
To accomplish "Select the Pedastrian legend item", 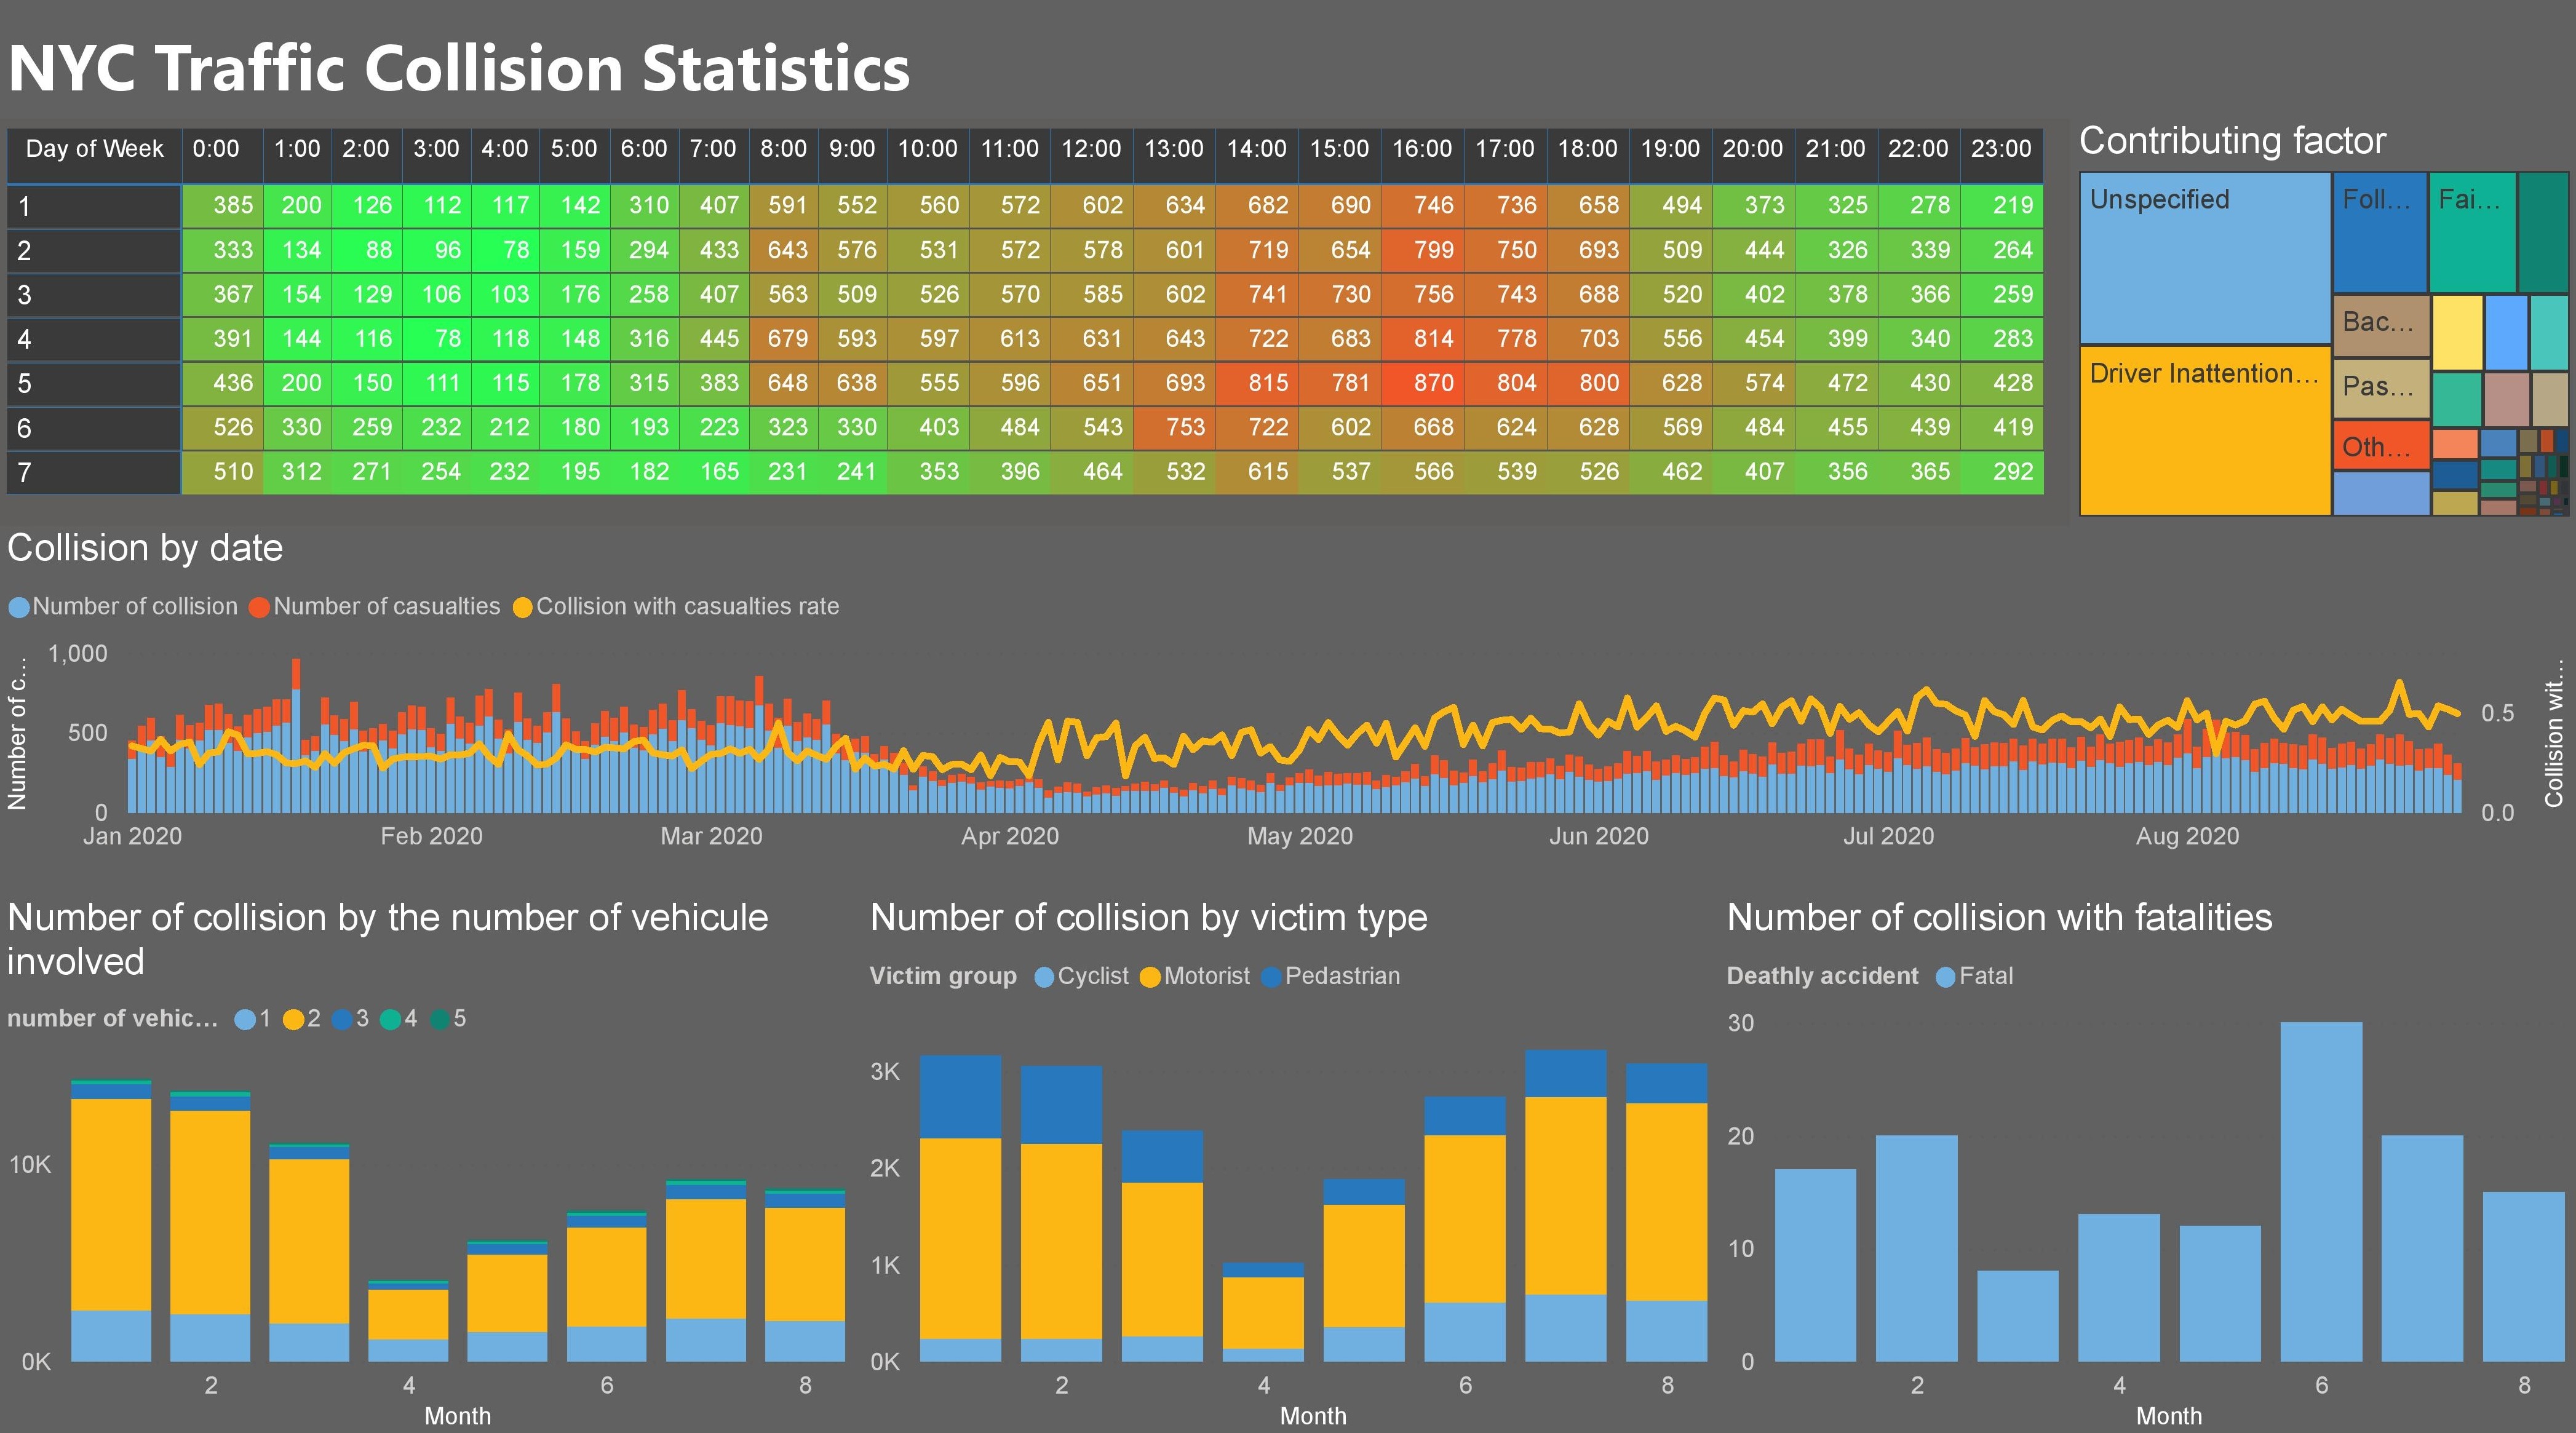I will (1331, 976).
